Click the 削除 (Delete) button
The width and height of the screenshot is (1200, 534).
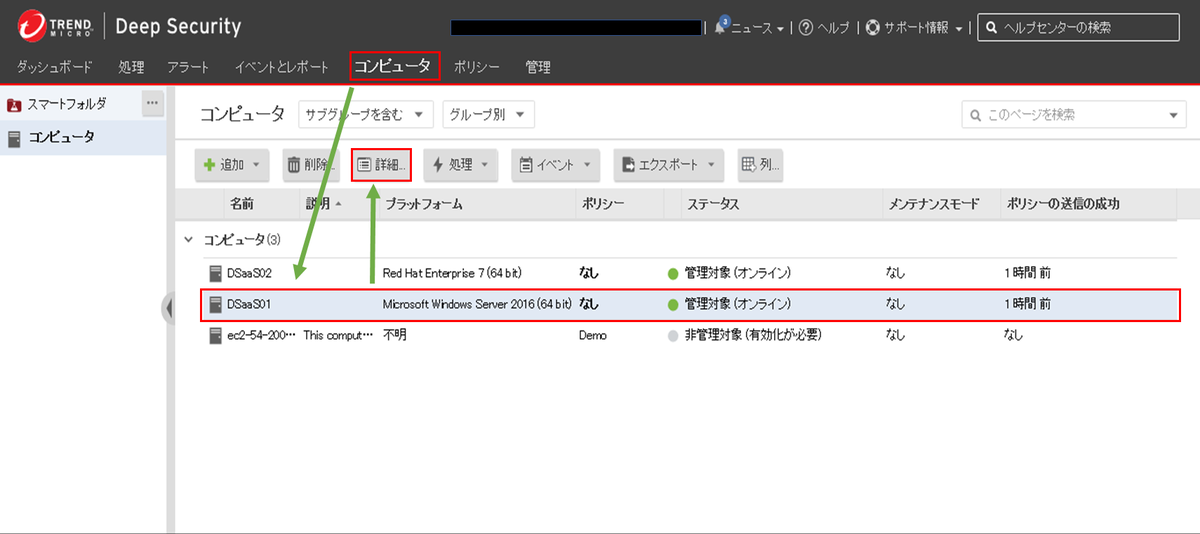click(x=310, y=165)
